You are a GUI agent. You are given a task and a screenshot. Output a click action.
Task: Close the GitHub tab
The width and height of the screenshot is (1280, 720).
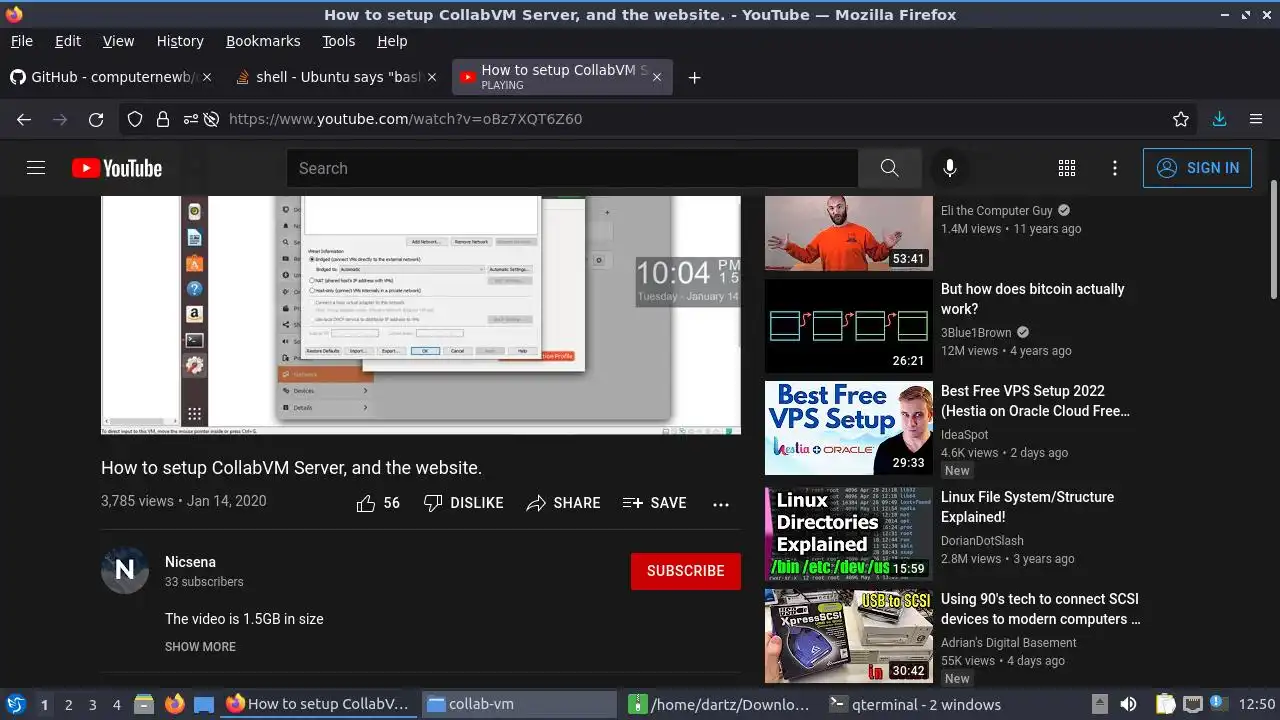click(x=206, y=77)
